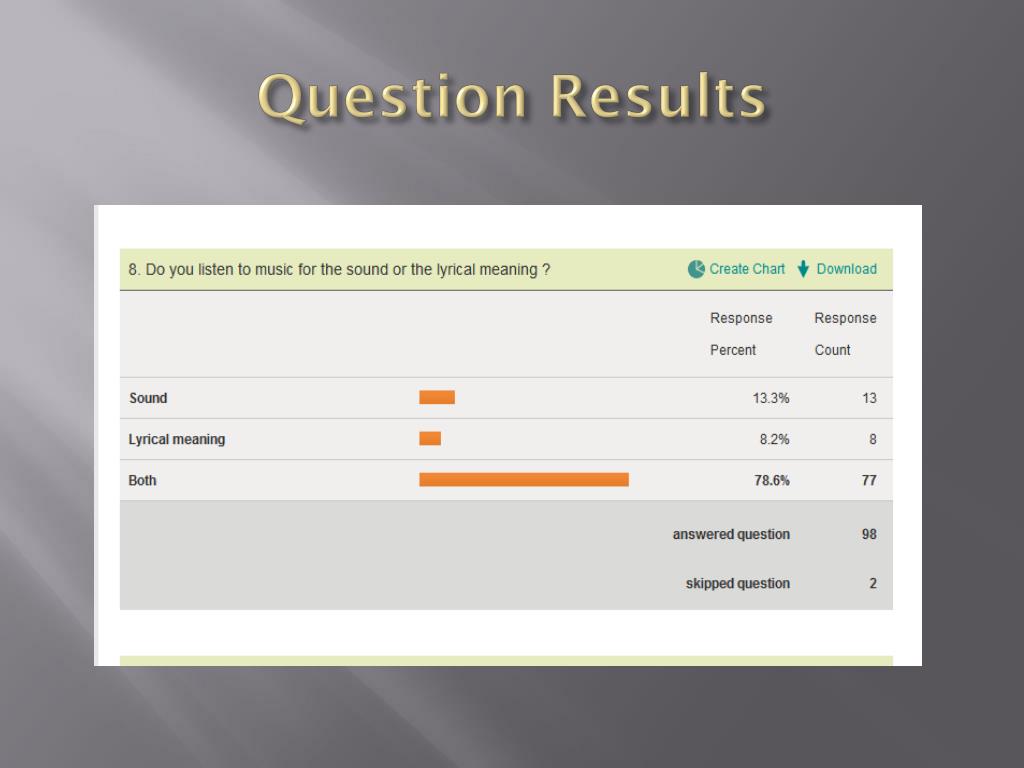Click the Create Chart pie icon
1024x768 pixels.
coord(696,269)
